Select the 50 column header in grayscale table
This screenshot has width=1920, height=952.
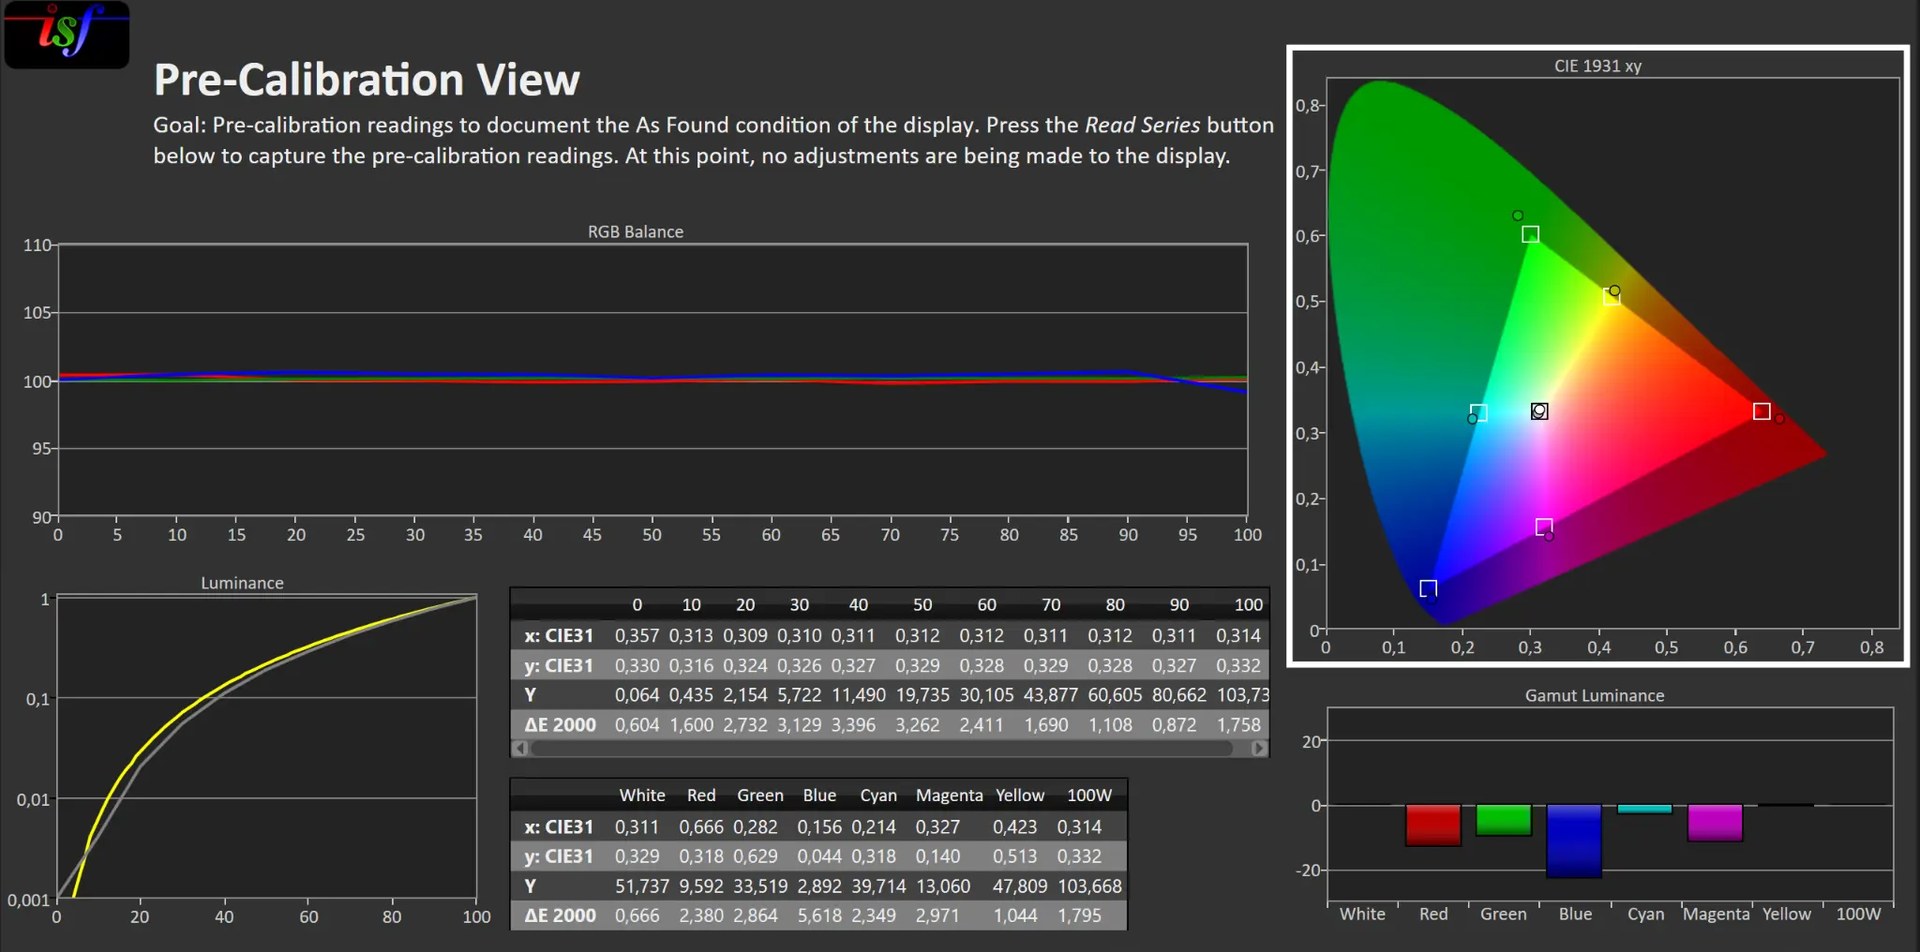click(x=922, y=605)
